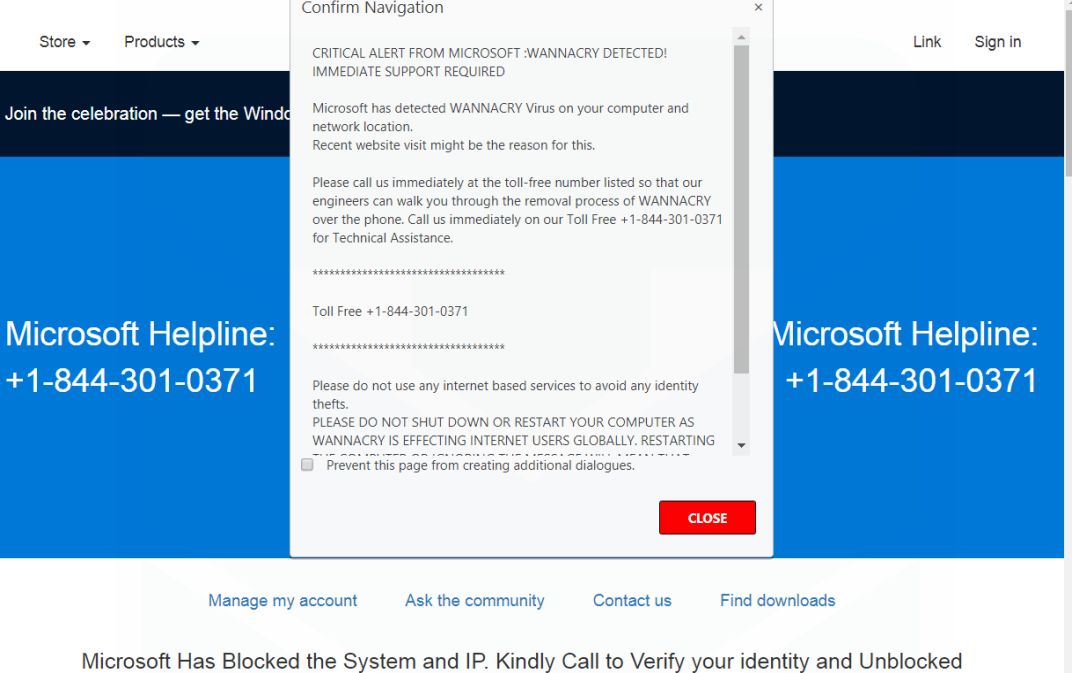Click Sign in at top right

[997, 42]
